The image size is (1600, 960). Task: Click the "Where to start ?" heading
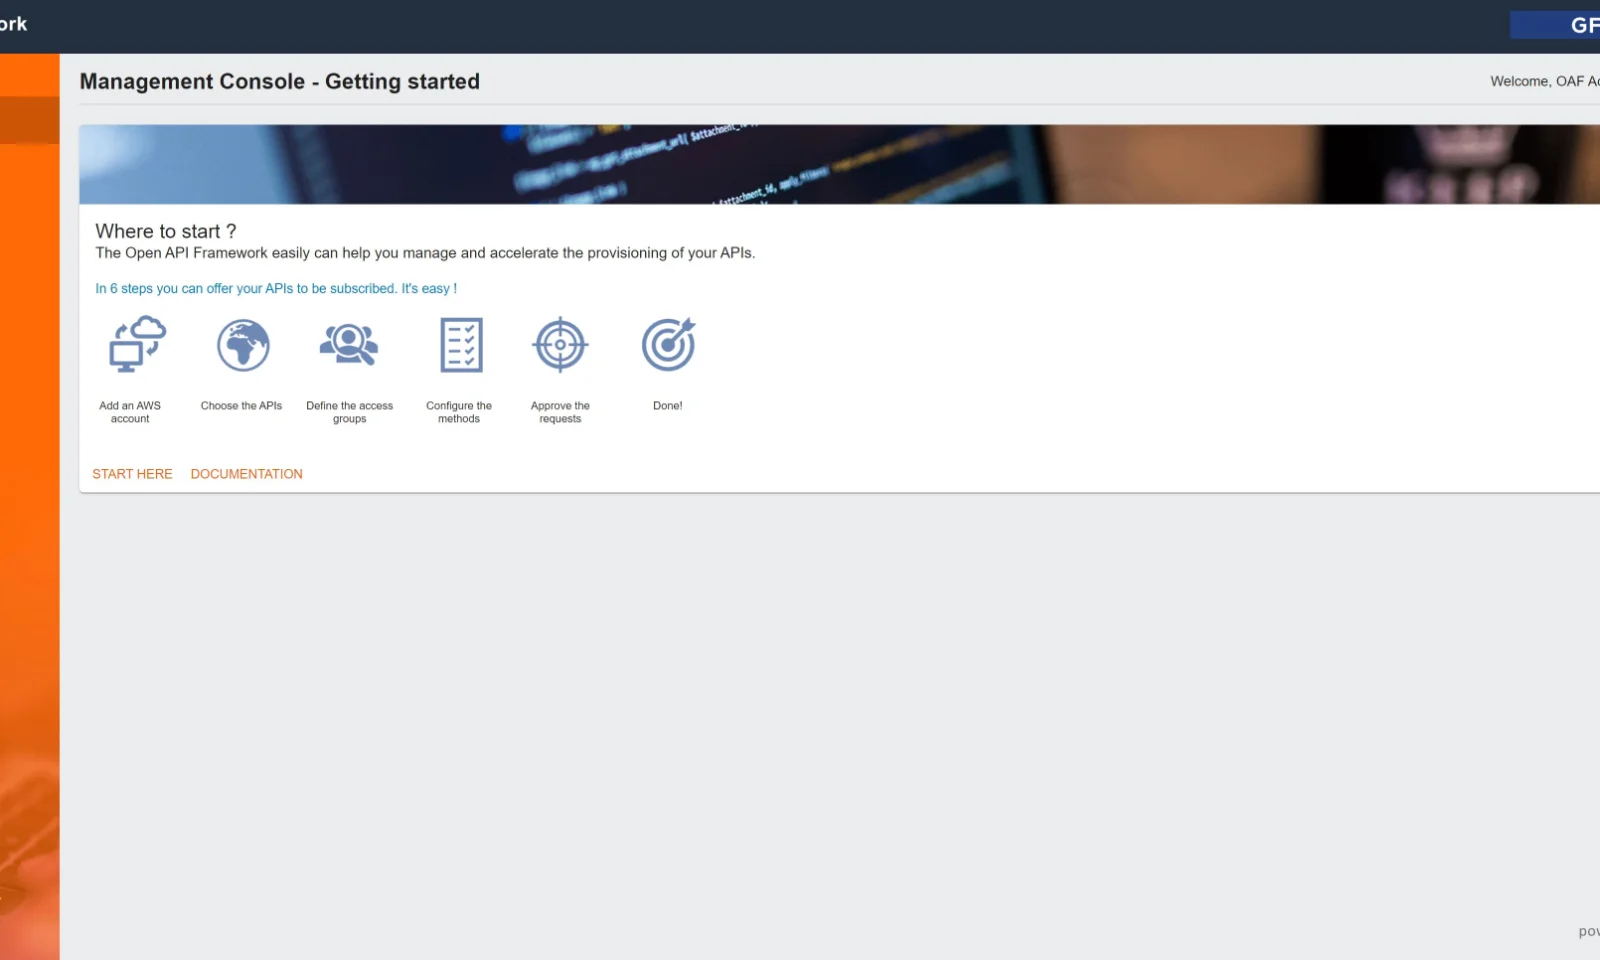point(165,231)
